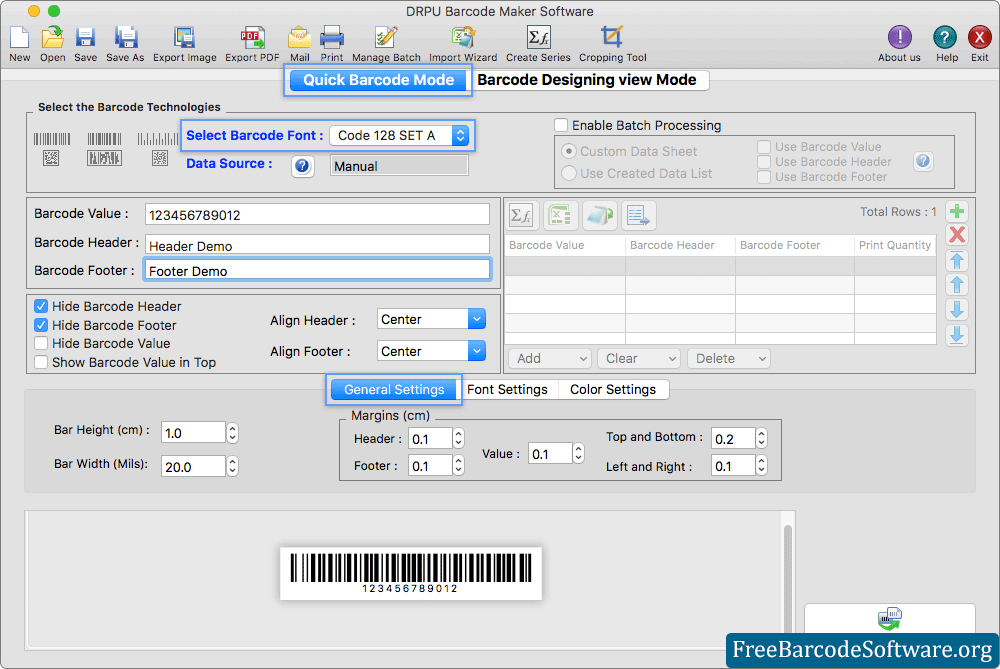Click the Export Image icon
Viewport: 1000px width, 669px height.
point(184,38)
